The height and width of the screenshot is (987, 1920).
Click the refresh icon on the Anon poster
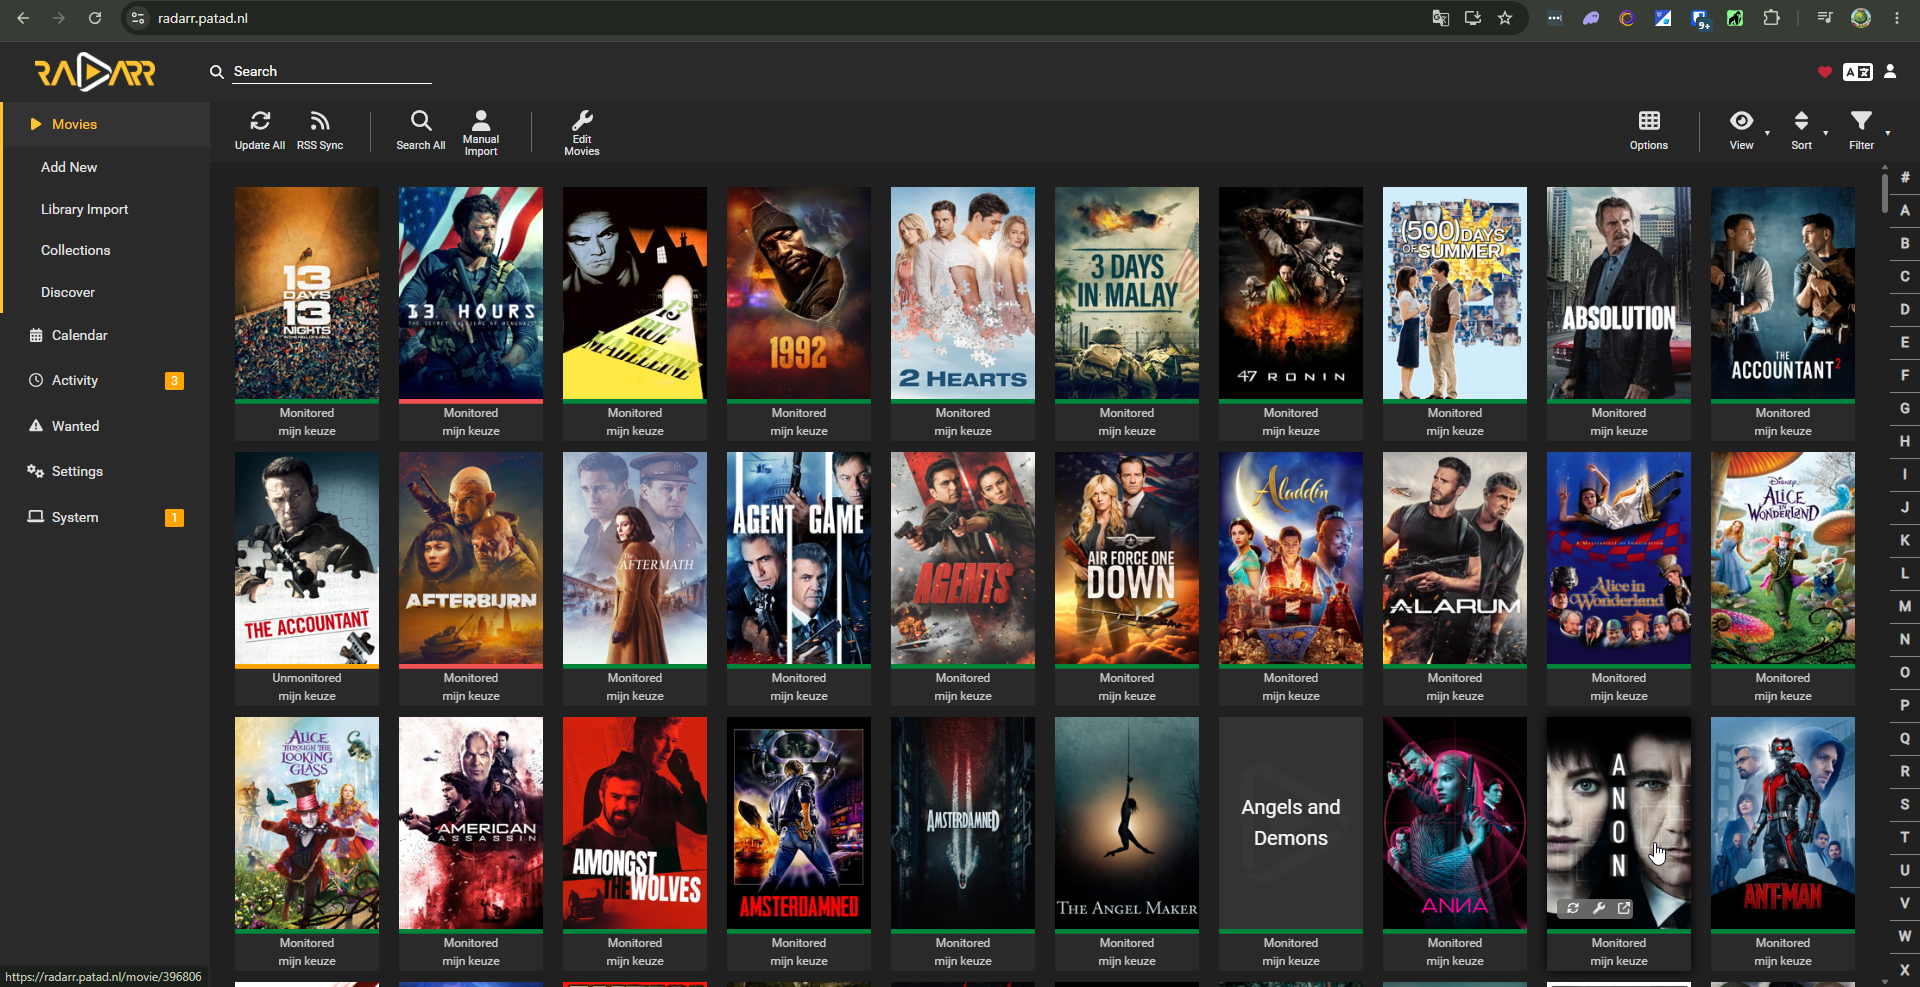[1573, 908]
